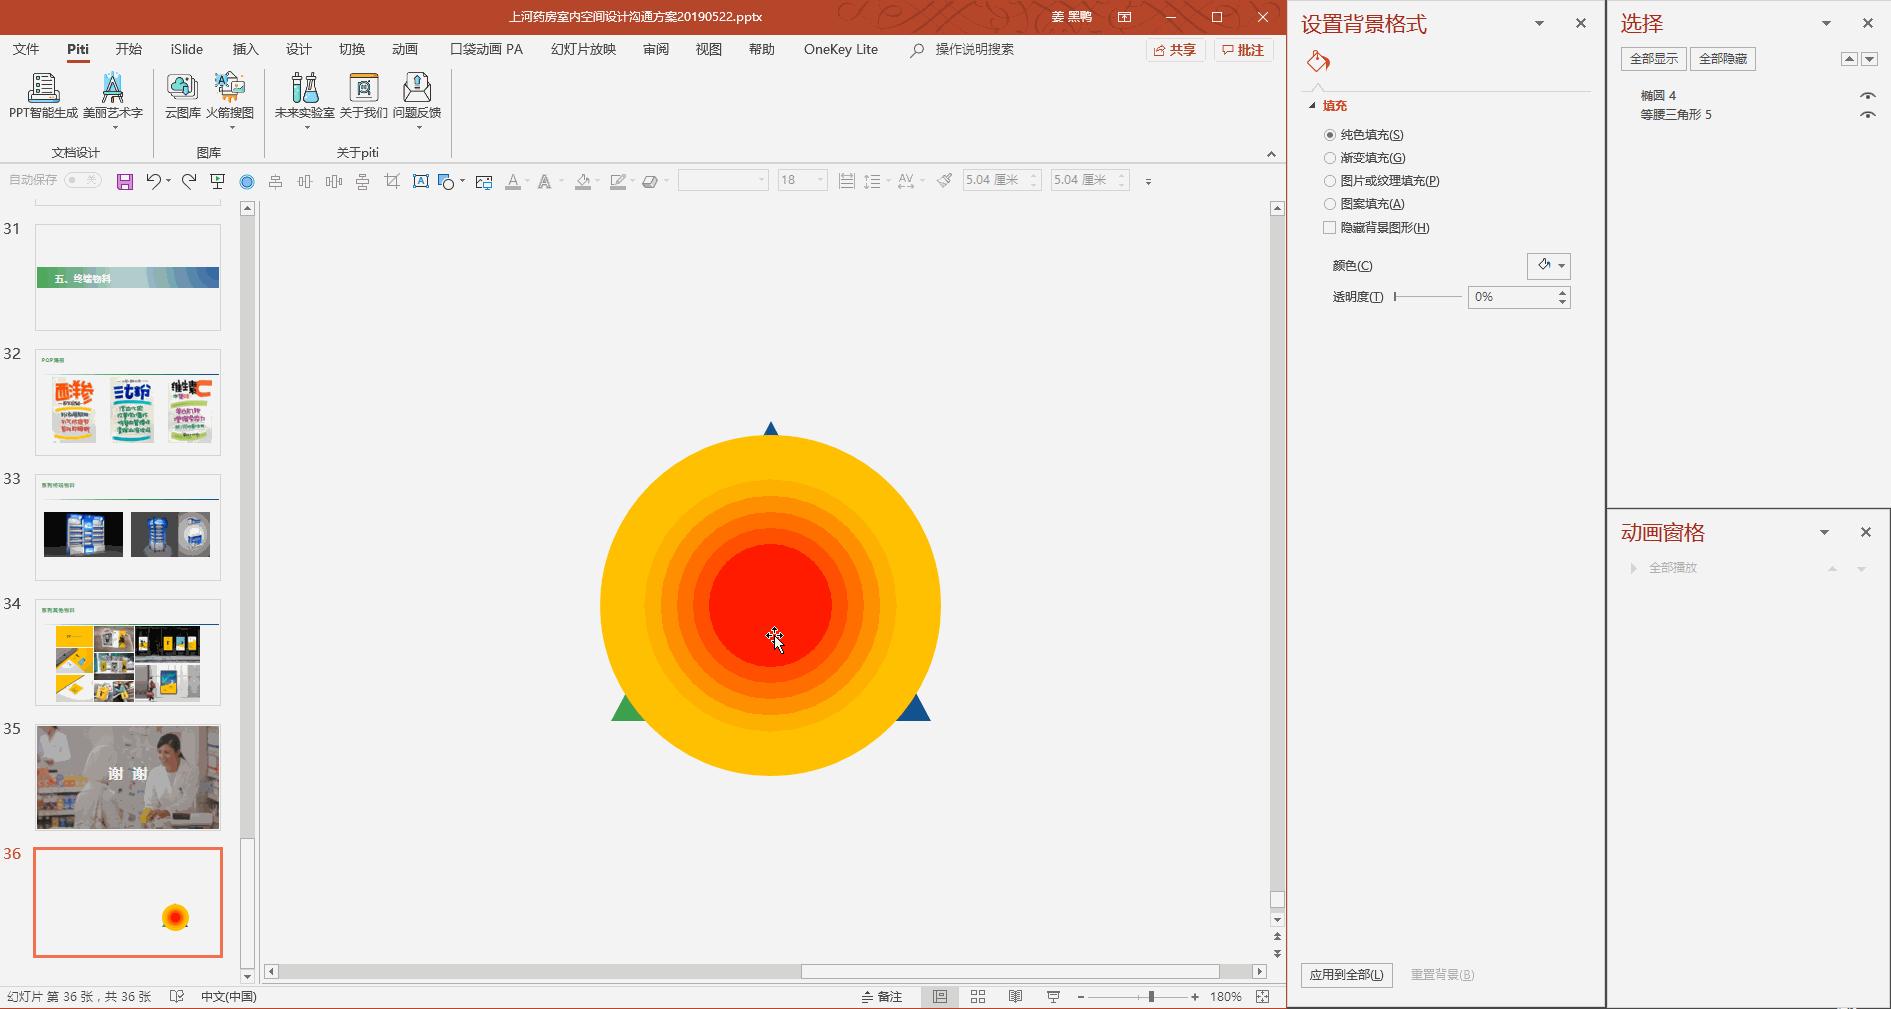Select 渐变填充 gradient fill option
The height and width of the screenshot is (1009, 1891).
[1330, 158]
